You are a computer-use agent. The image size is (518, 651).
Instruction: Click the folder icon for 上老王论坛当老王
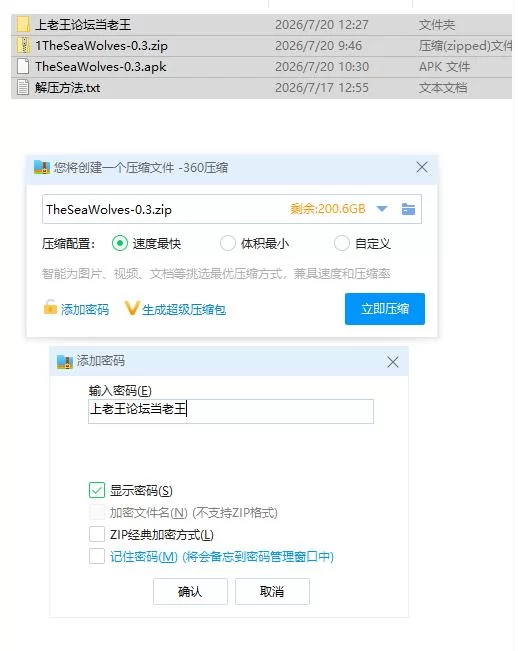[x=23, y=25]
